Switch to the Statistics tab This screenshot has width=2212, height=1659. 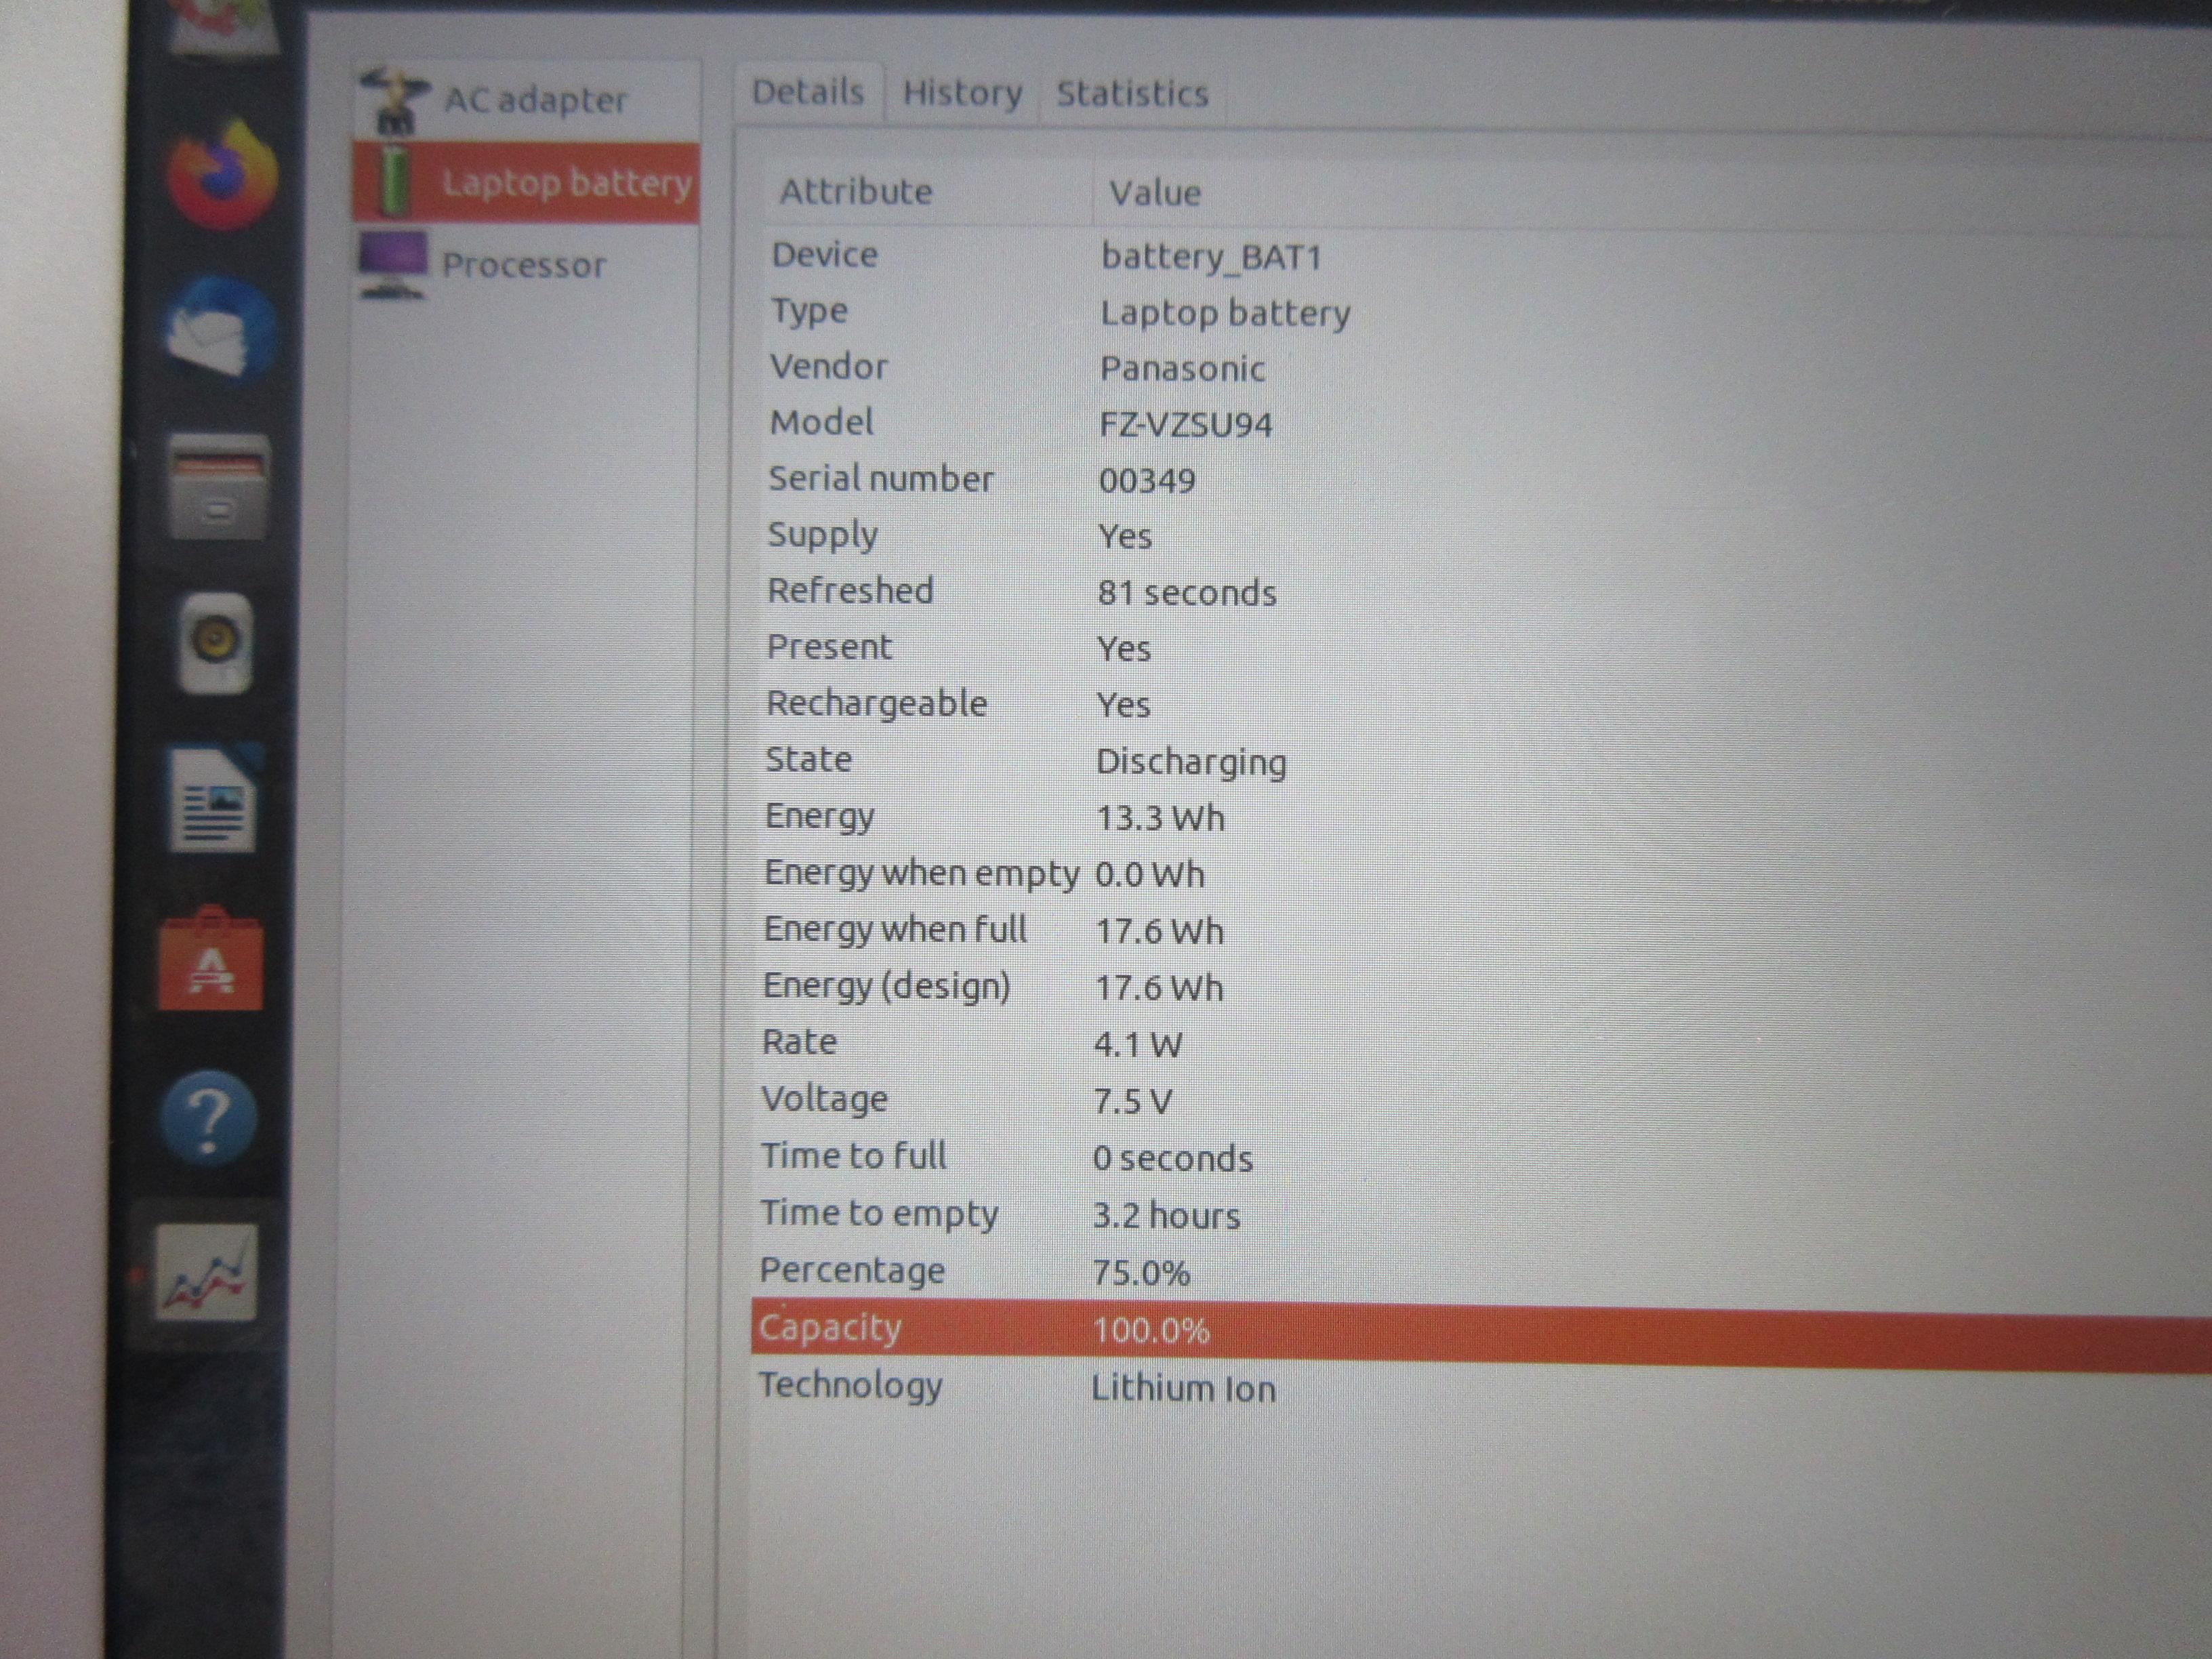point(1132,94)
